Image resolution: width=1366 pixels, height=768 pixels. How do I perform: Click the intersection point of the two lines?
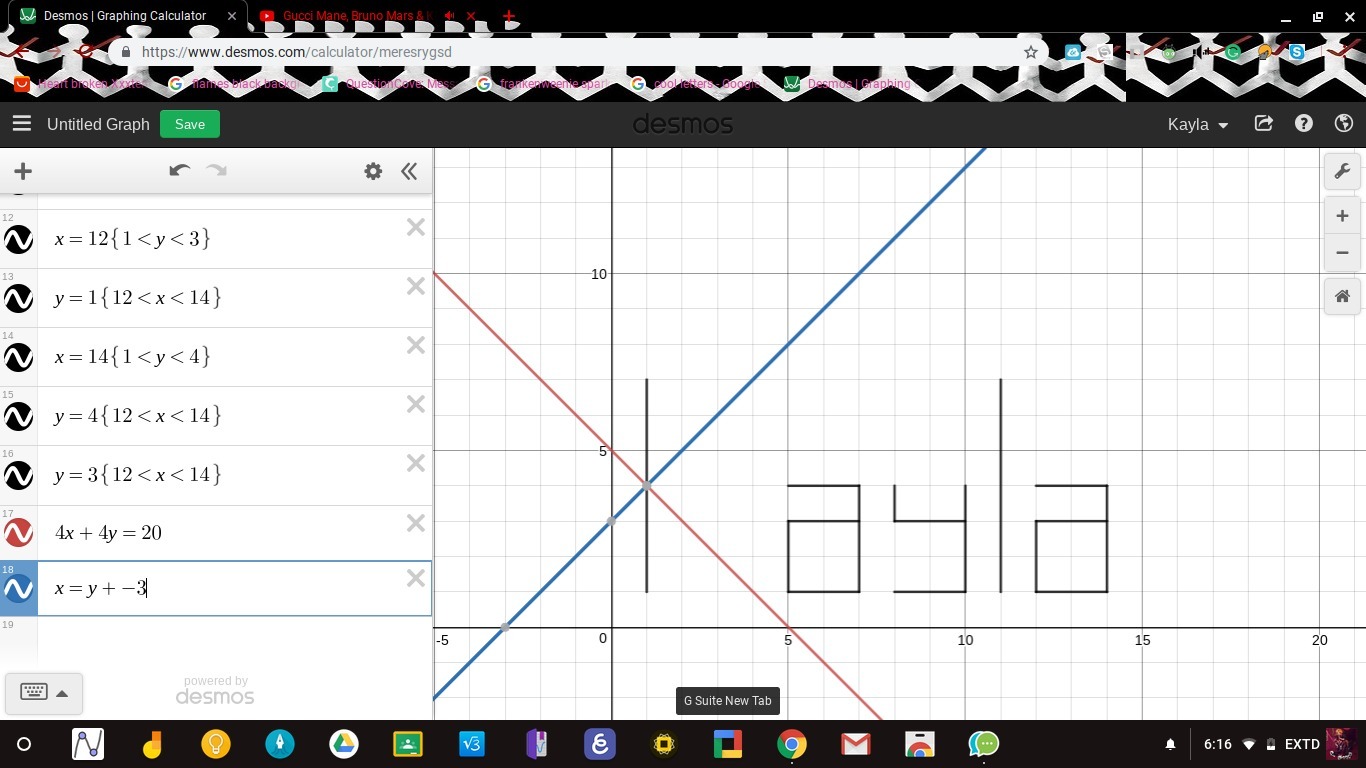(x=647, y=486)
